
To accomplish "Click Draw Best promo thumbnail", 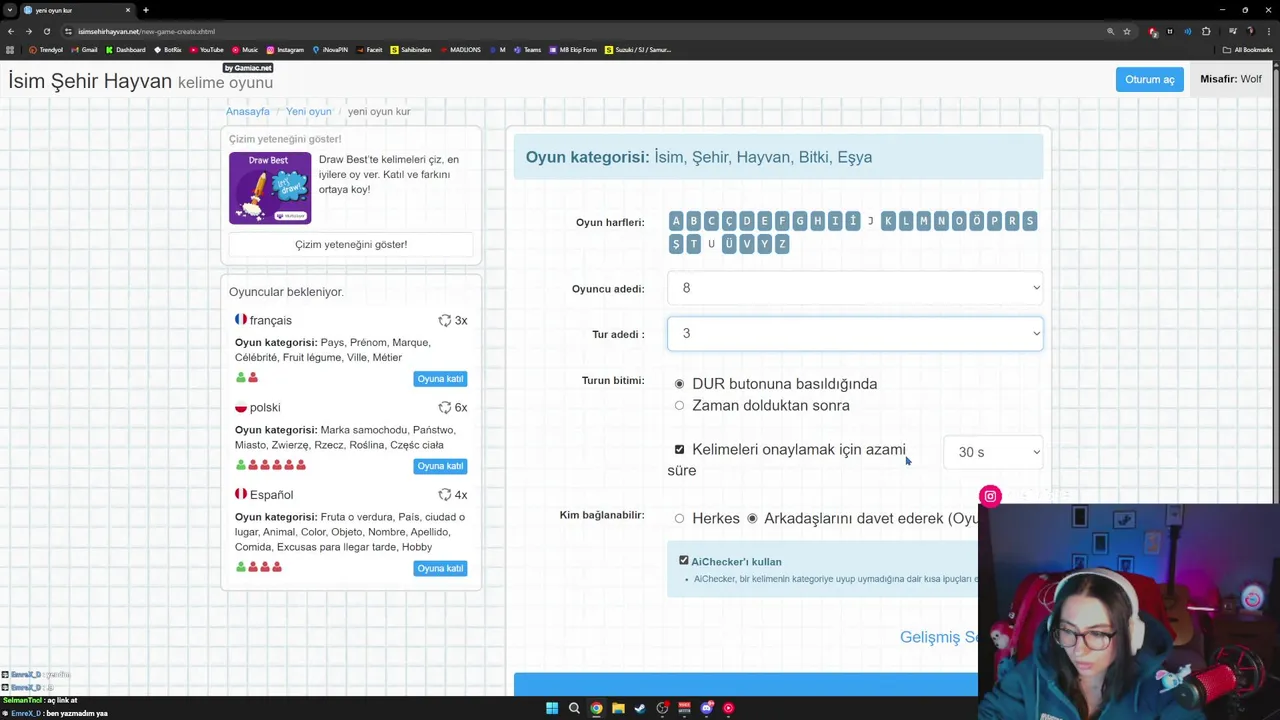I will 270,188.
